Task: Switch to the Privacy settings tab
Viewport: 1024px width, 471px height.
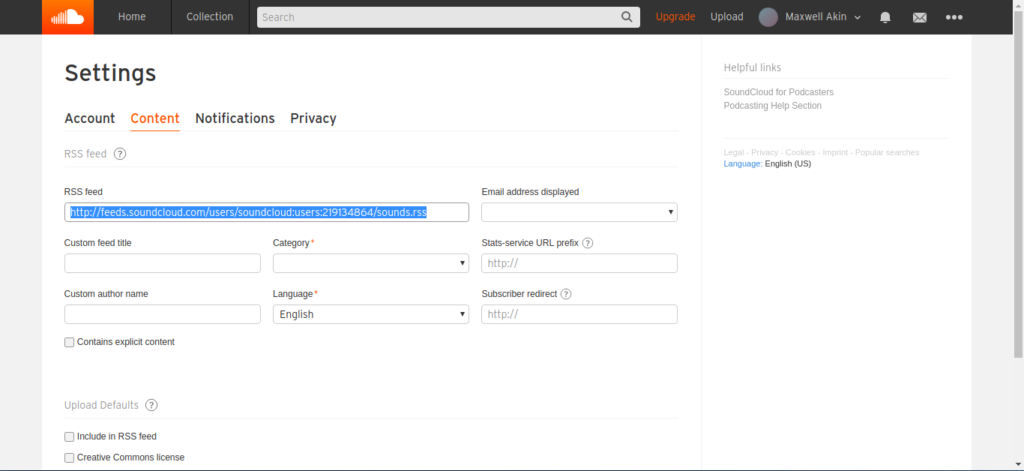Action: pos(313,118)
